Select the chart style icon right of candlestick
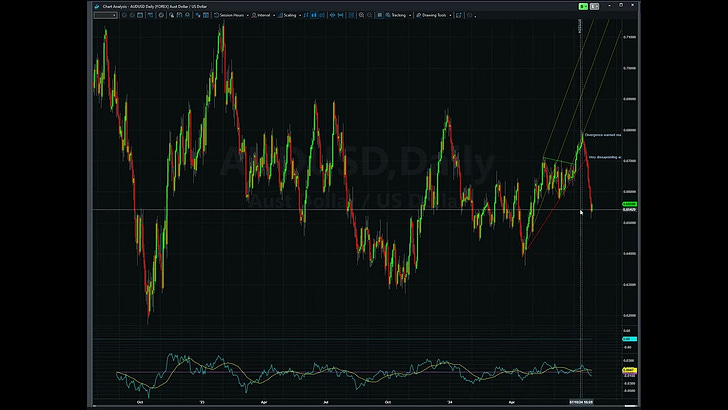Image resolution: width=728 pixels, height=410 pixels. pyautogui.click(x=322, y=15)
